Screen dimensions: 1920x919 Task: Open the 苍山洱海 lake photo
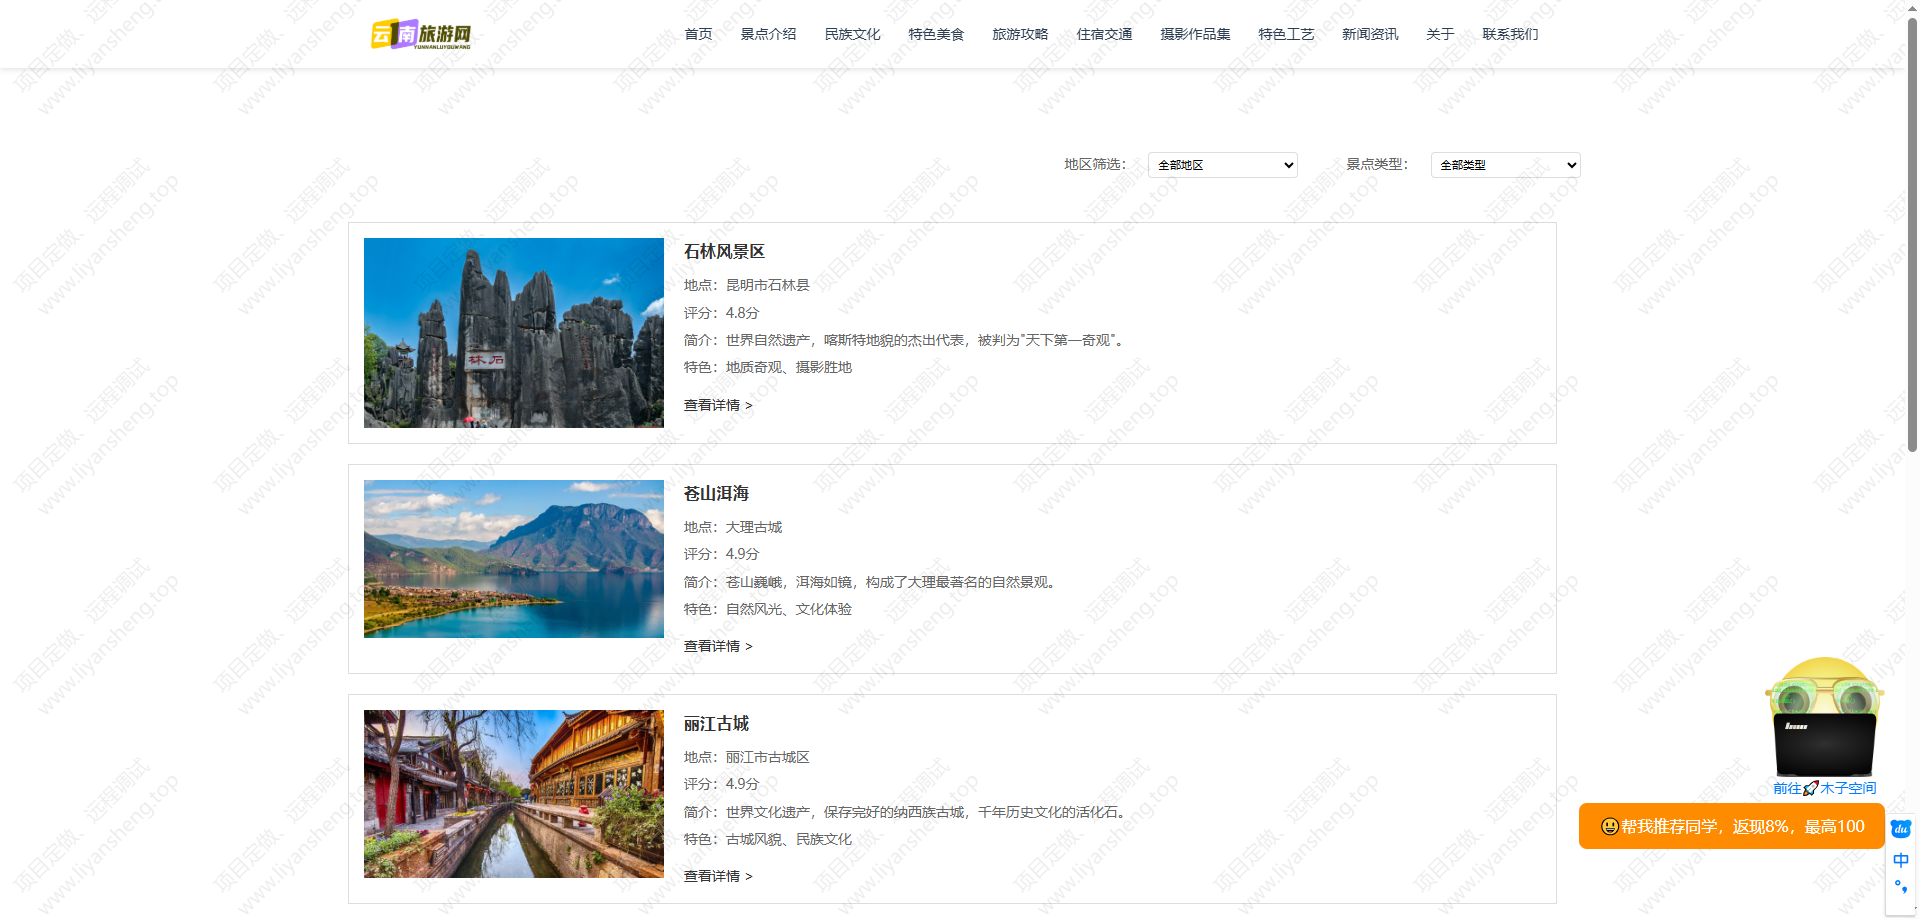[514, 559]
